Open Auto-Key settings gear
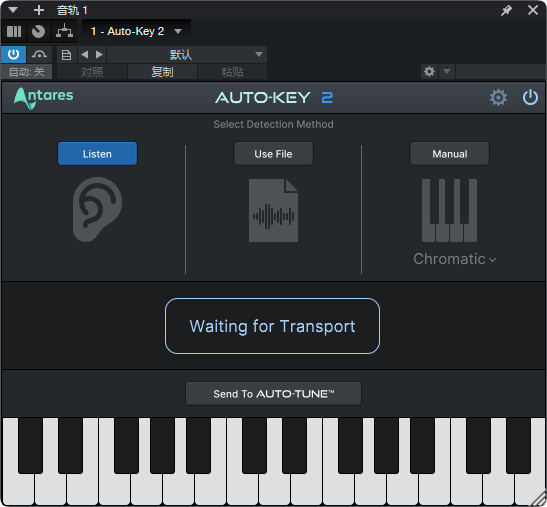 tap(498, 97)
